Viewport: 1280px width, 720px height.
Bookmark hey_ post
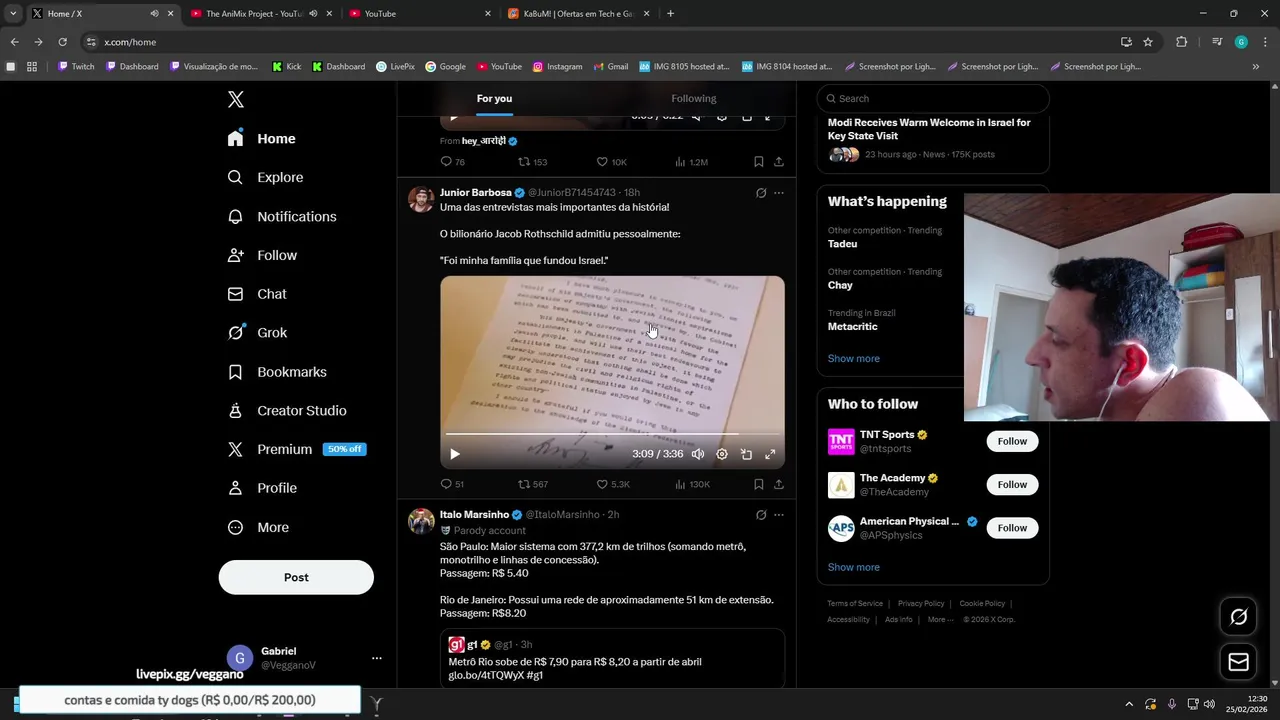pyautogui.click(x=759, y=162)
